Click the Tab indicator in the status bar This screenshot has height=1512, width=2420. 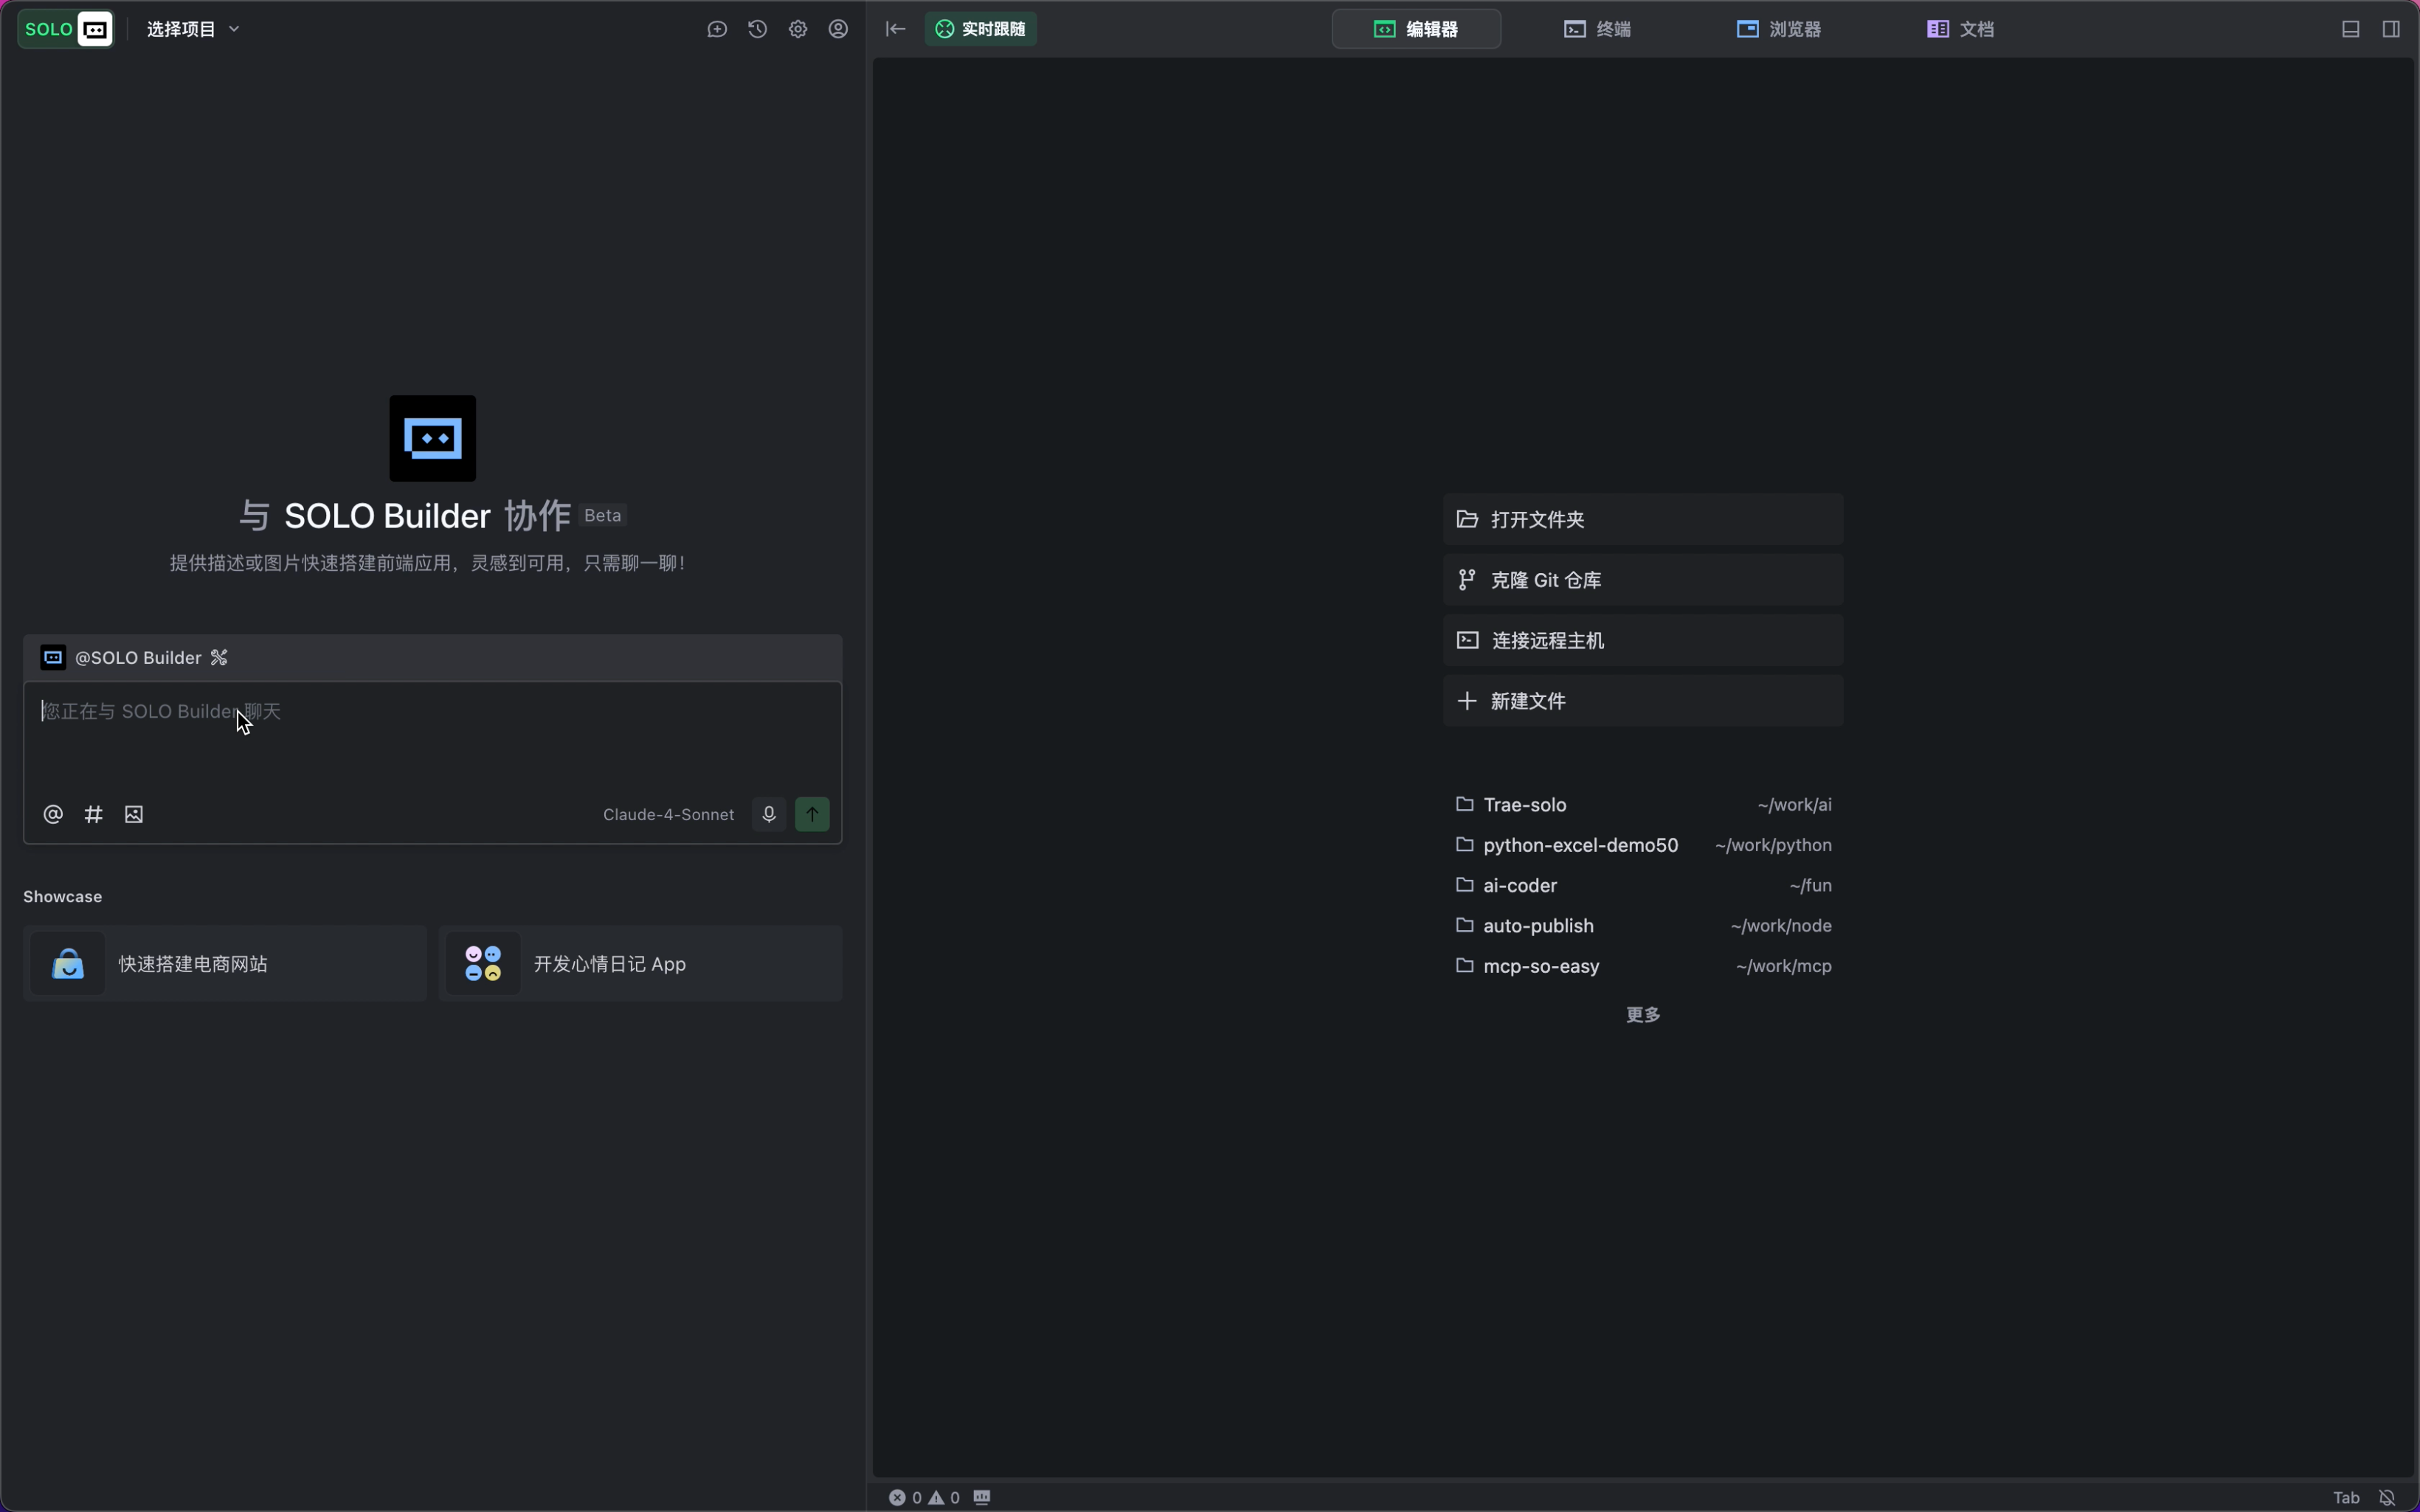click(2346, 1497)
